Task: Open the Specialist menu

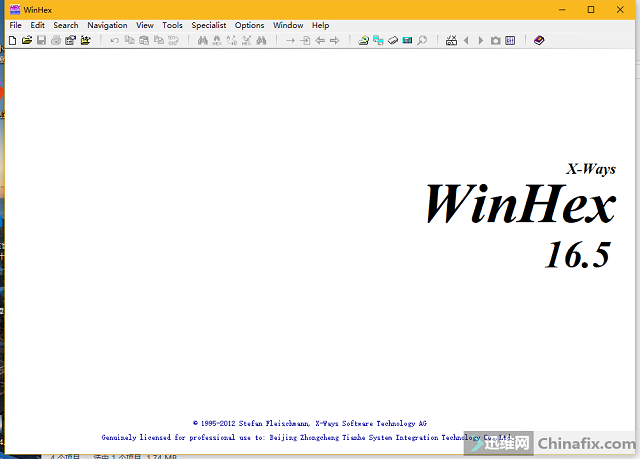Action: point(209,25)
